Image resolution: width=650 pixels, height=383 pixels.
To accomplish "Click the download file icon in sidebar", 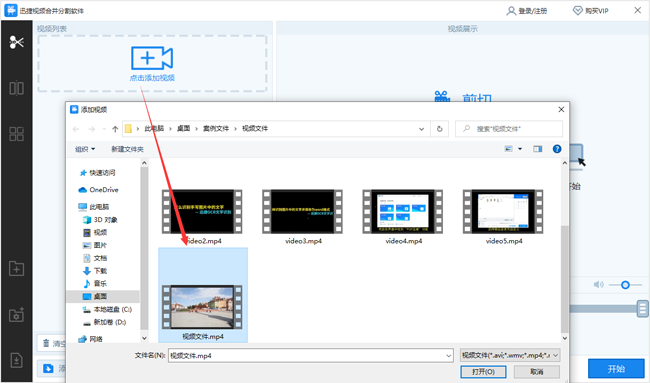I will click(x=17, y=360).
